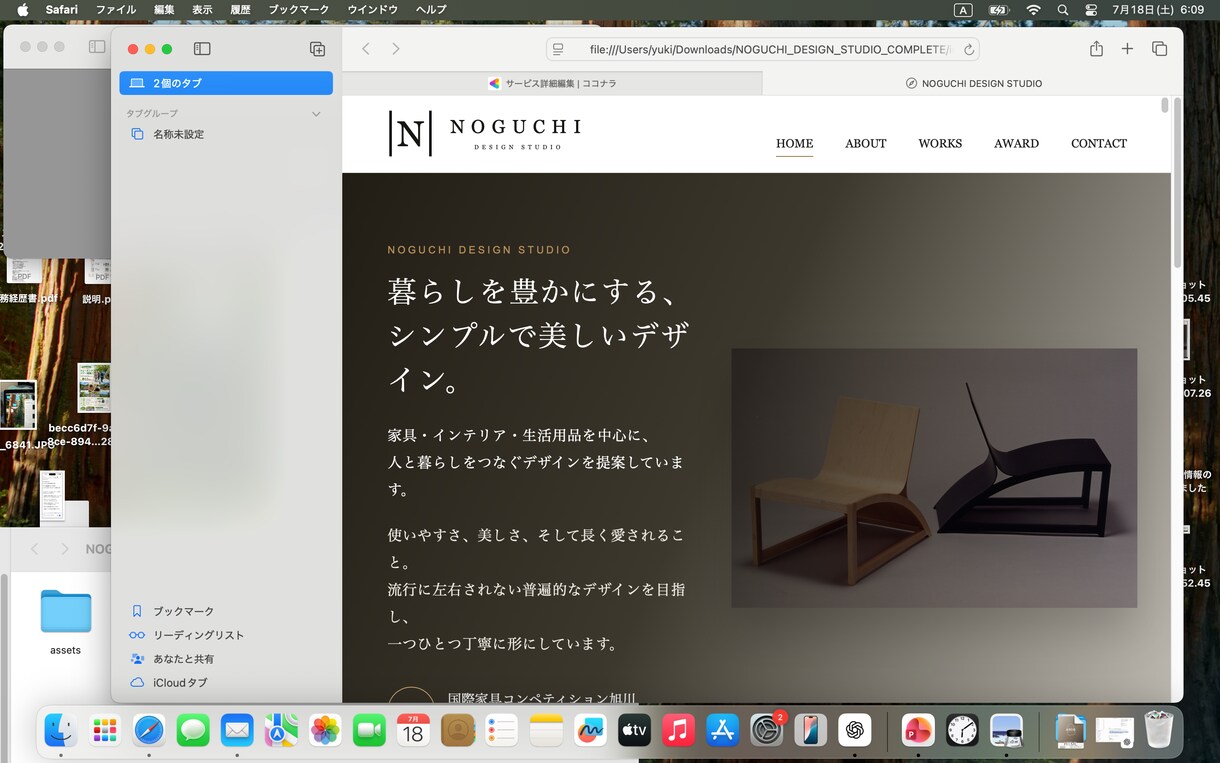This screenshot has height=763, width=1220.
Task: Toggle the Safari sidebar icon
Action: point(202,49)
